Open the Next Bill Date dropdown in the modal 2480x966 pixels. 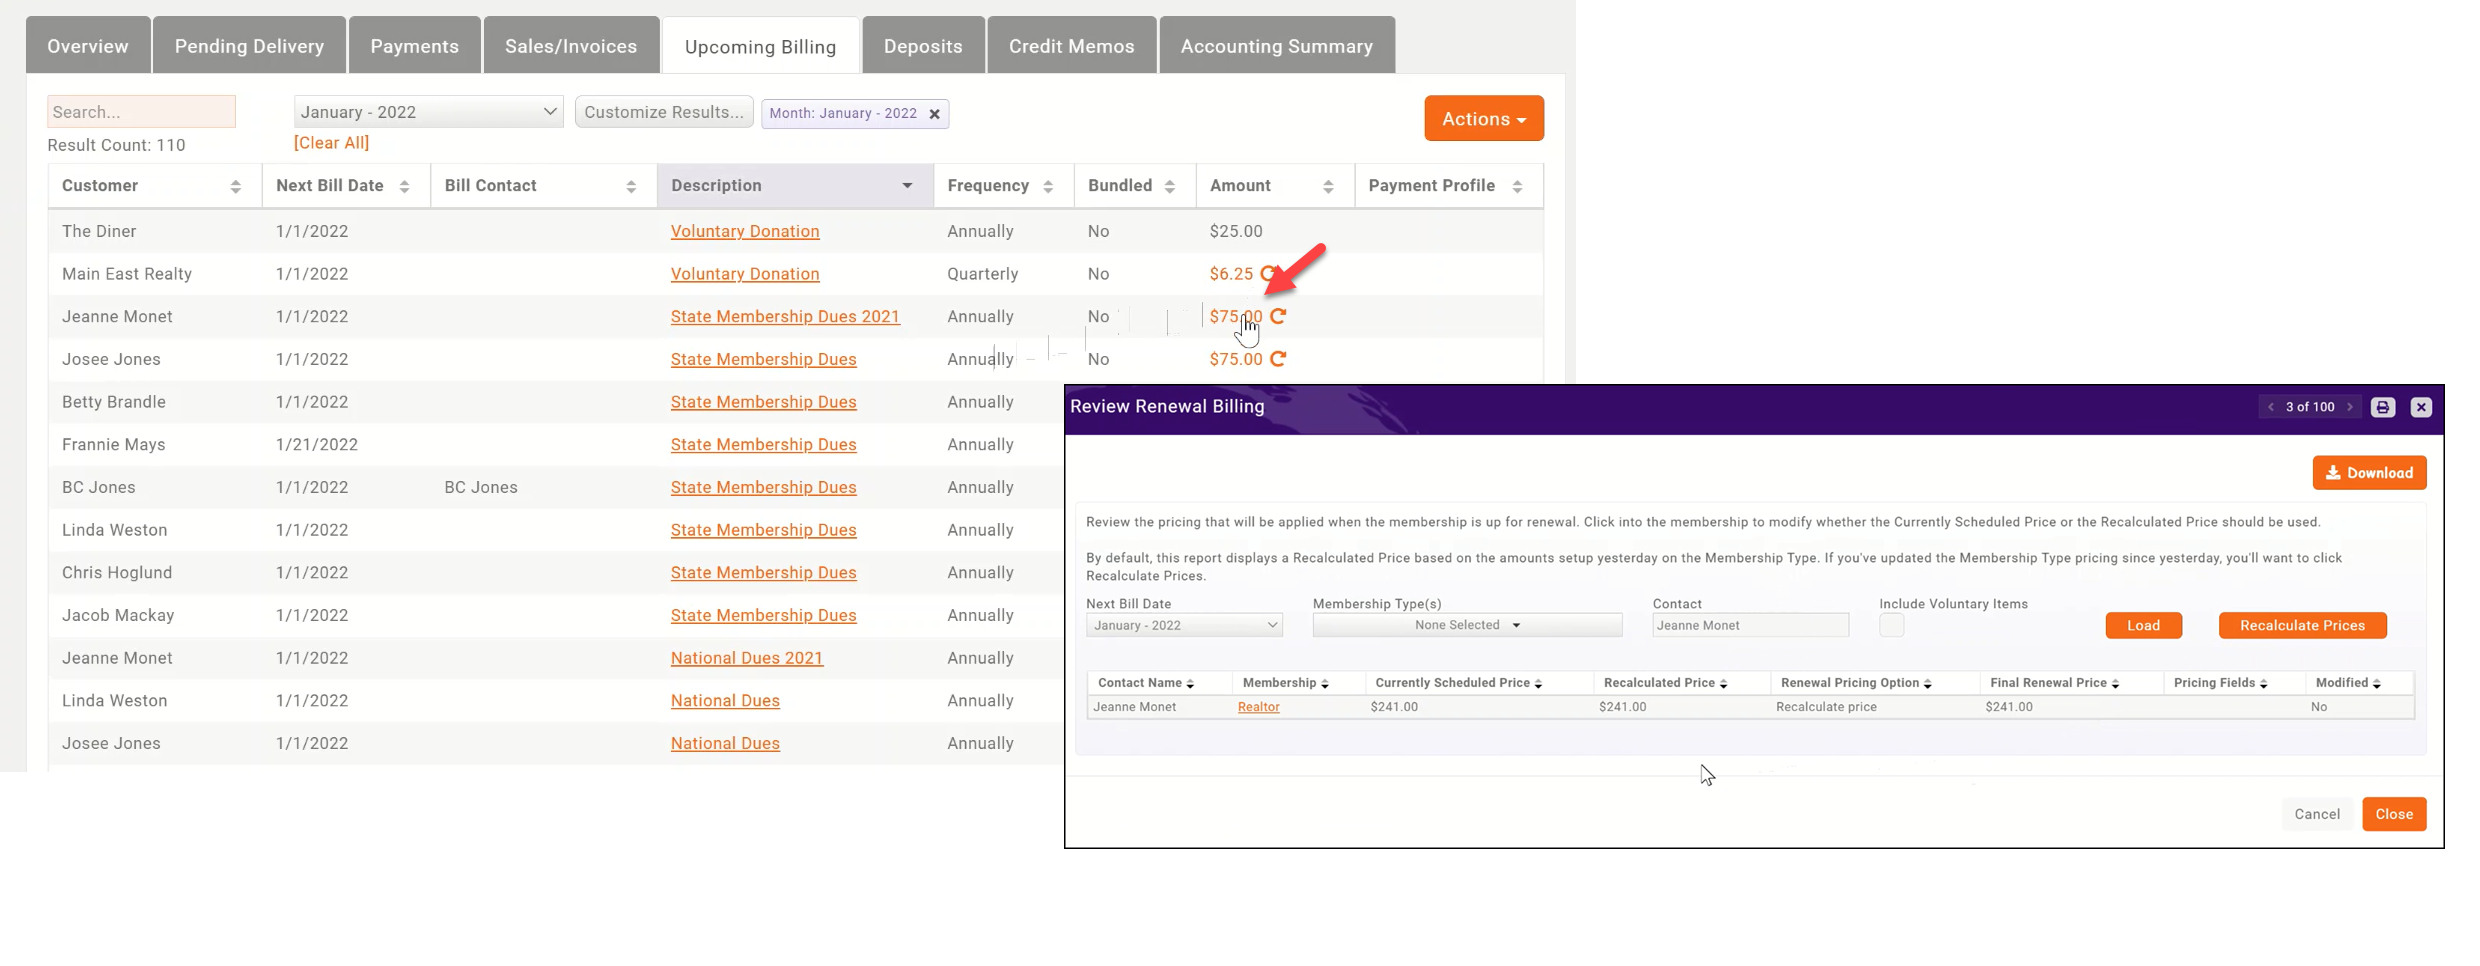point(1184,624)
